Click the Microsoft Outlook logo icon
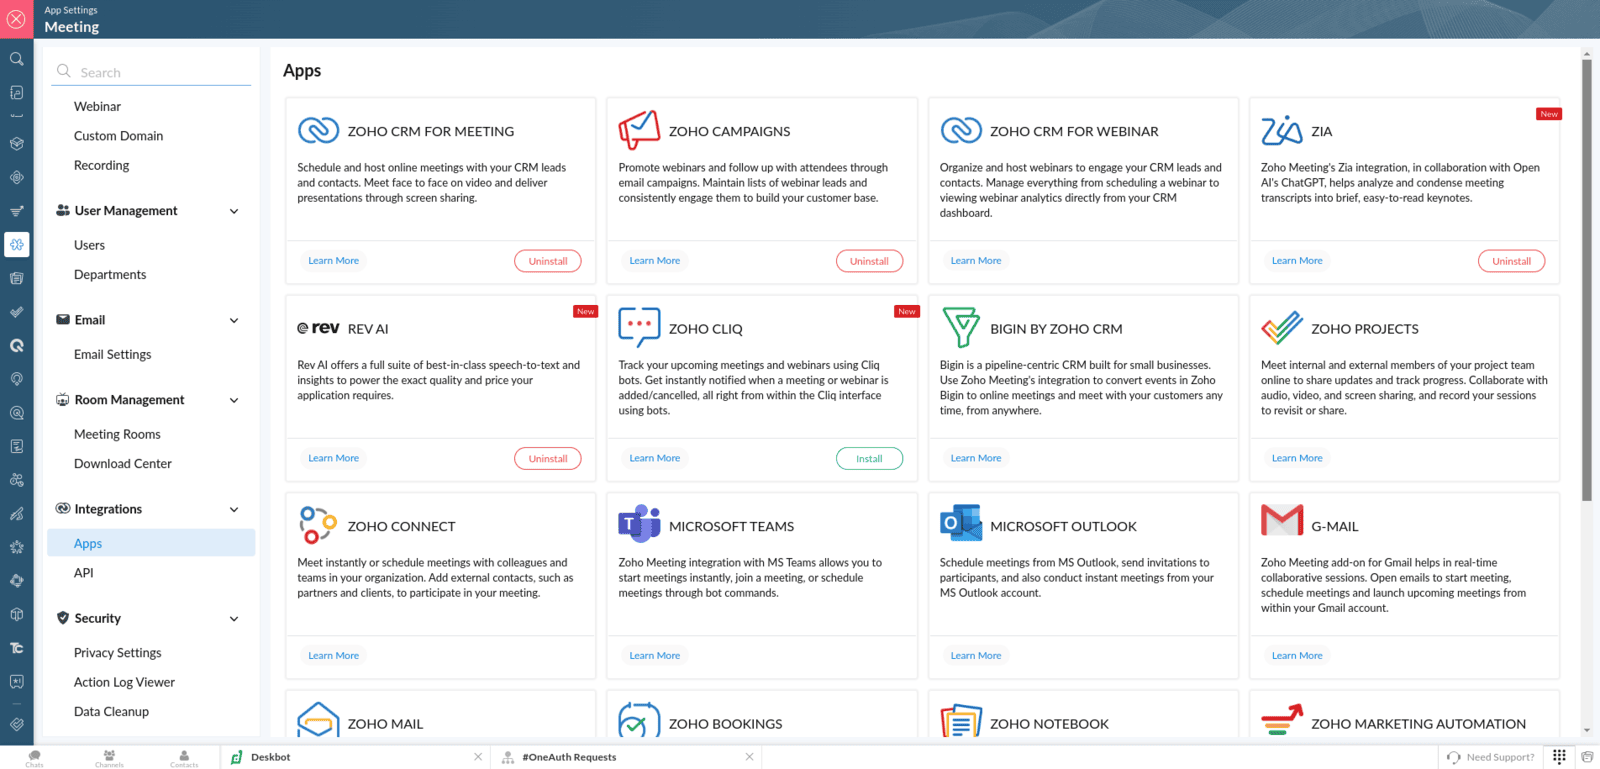The width and height of the screenshot is (1600, 769). 961,524
